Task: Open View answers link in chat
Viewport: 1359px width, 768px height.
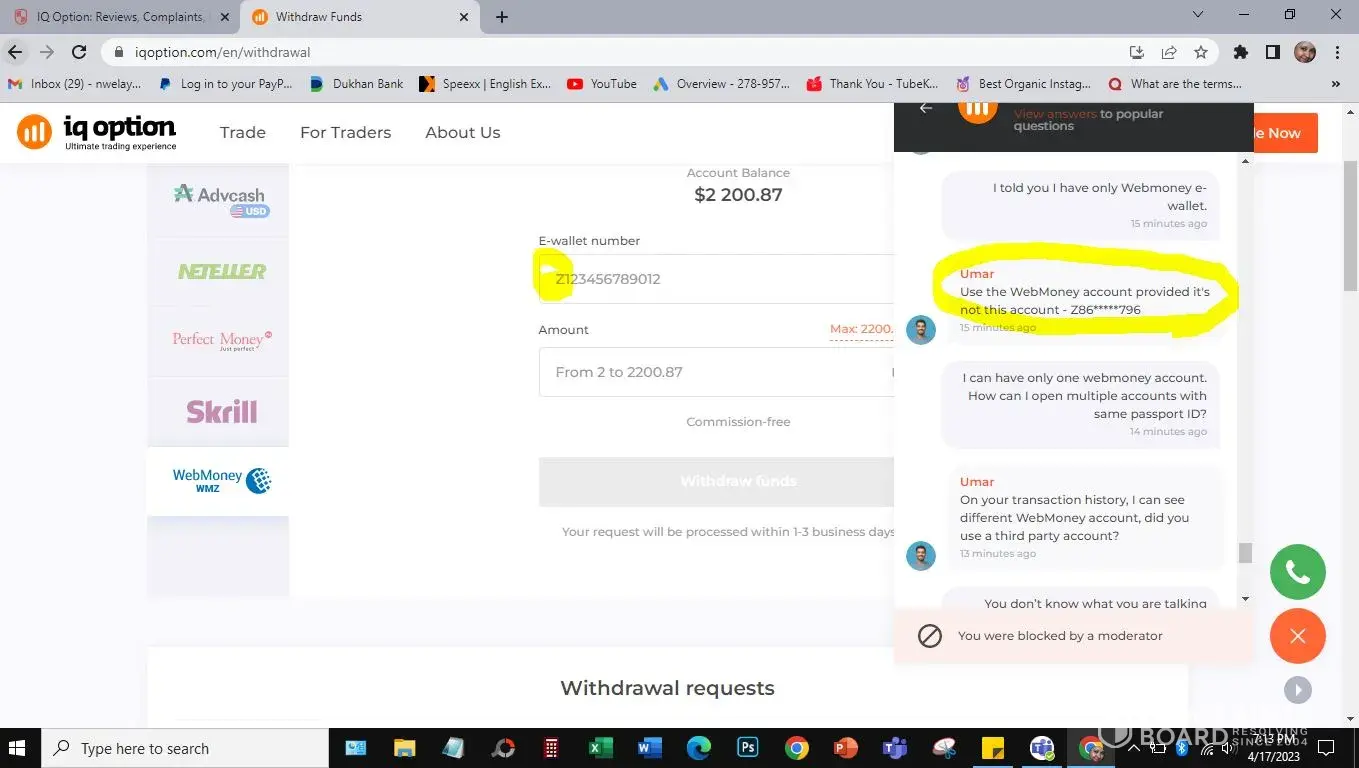Action: pyautogui.click(x=1055, y=114)
